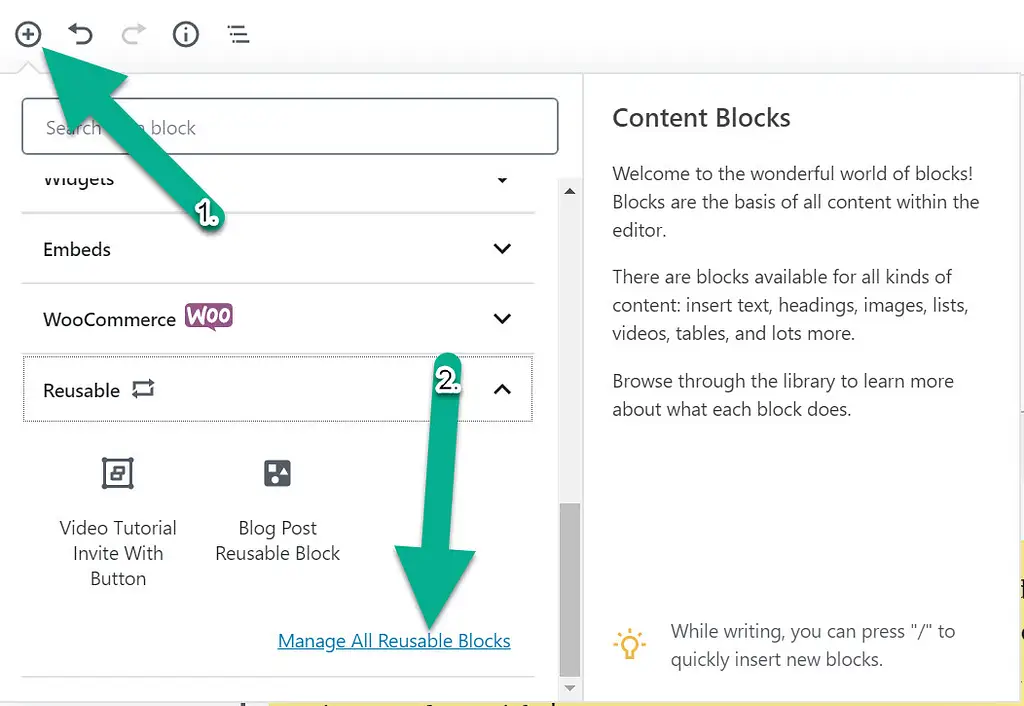Image resolution: width=1024 pixels, height=706 pixels.
Task: Collapse the Reusable blocks section
Action: point(501,389)
